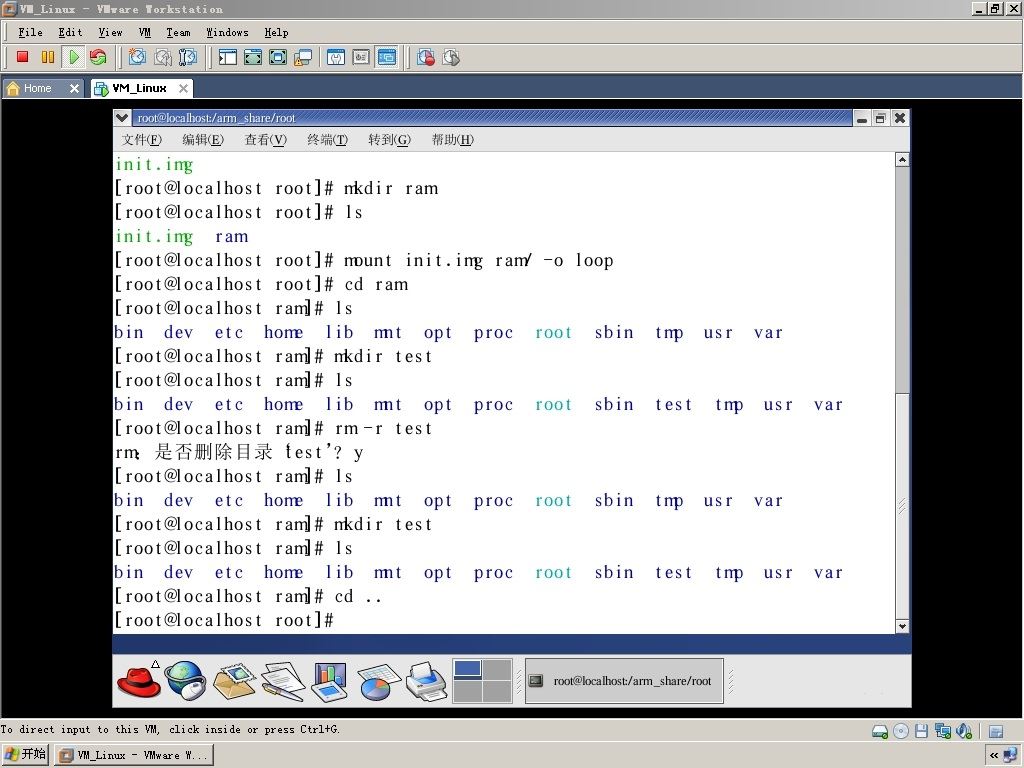This screenshot has width=1024, height=768.
Task: Click the last terminal prompt line
Action: [x=225, y=620]
